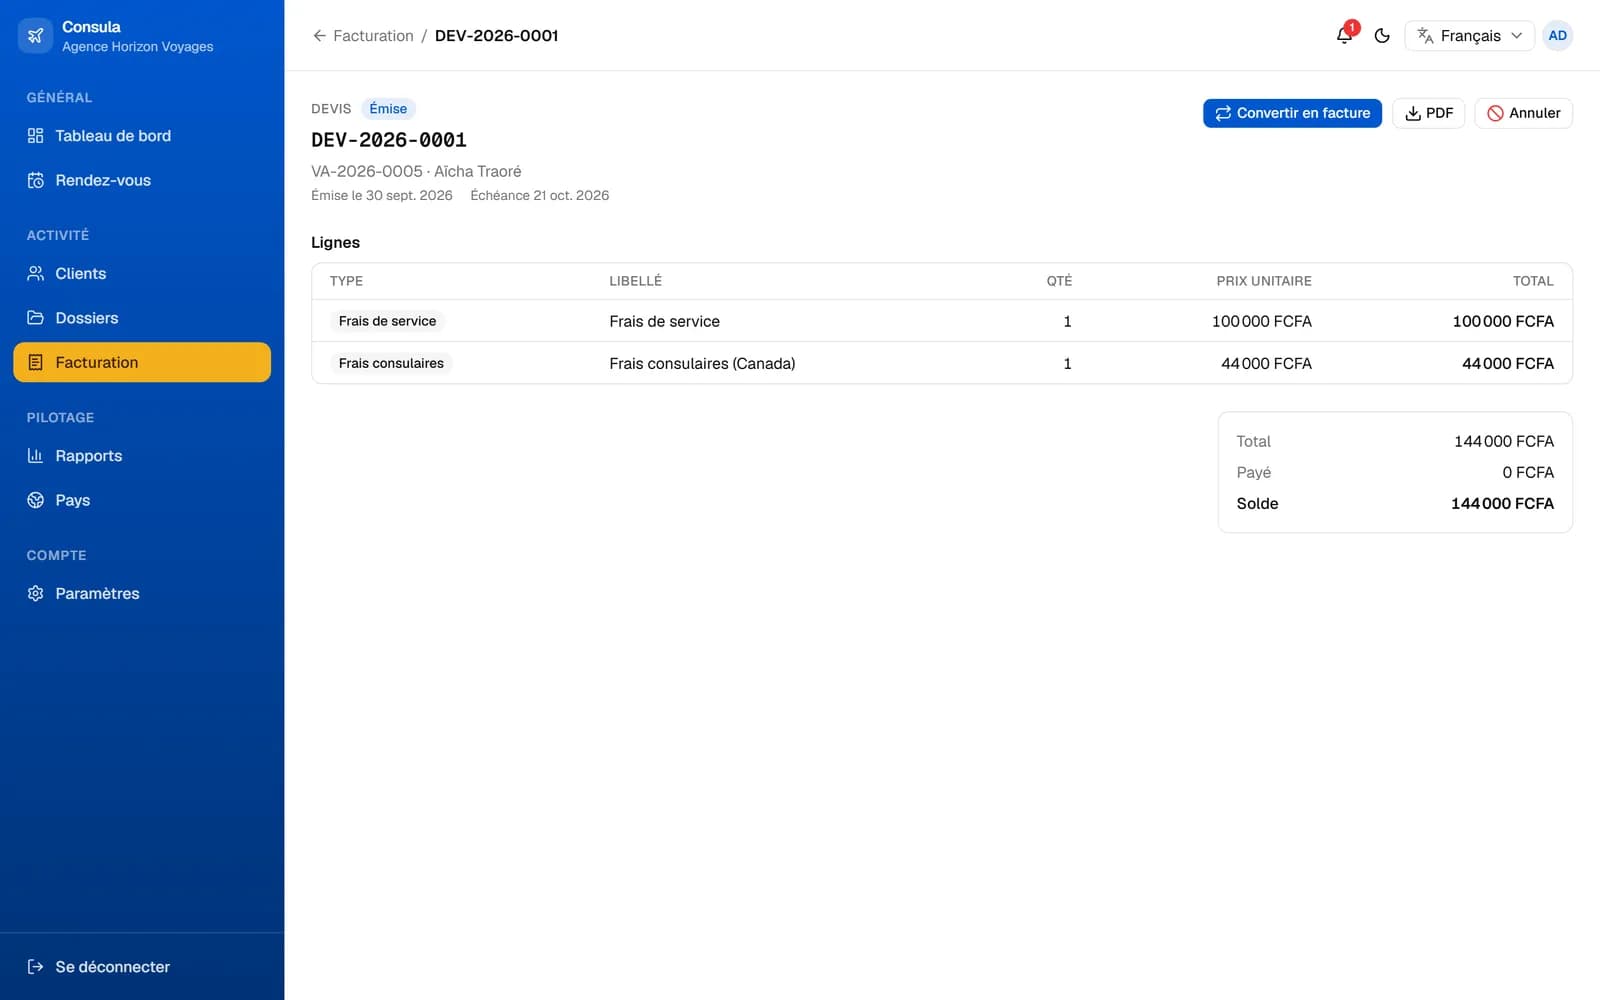Click the 100 000 FCFA unit price

click(x=1261, y=322)
